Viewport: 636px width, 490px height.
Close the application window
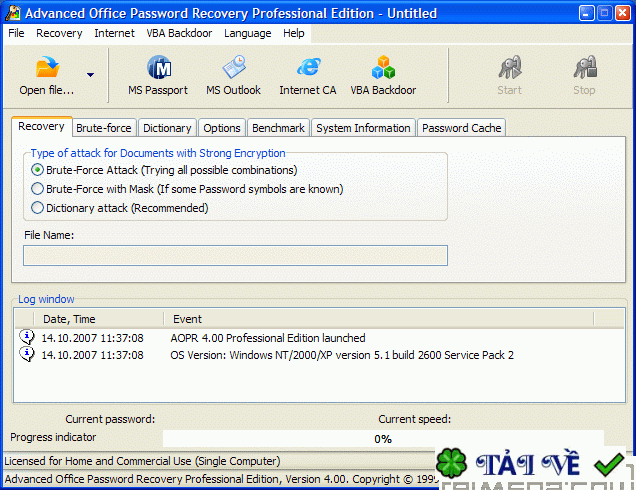click(623, 13)
